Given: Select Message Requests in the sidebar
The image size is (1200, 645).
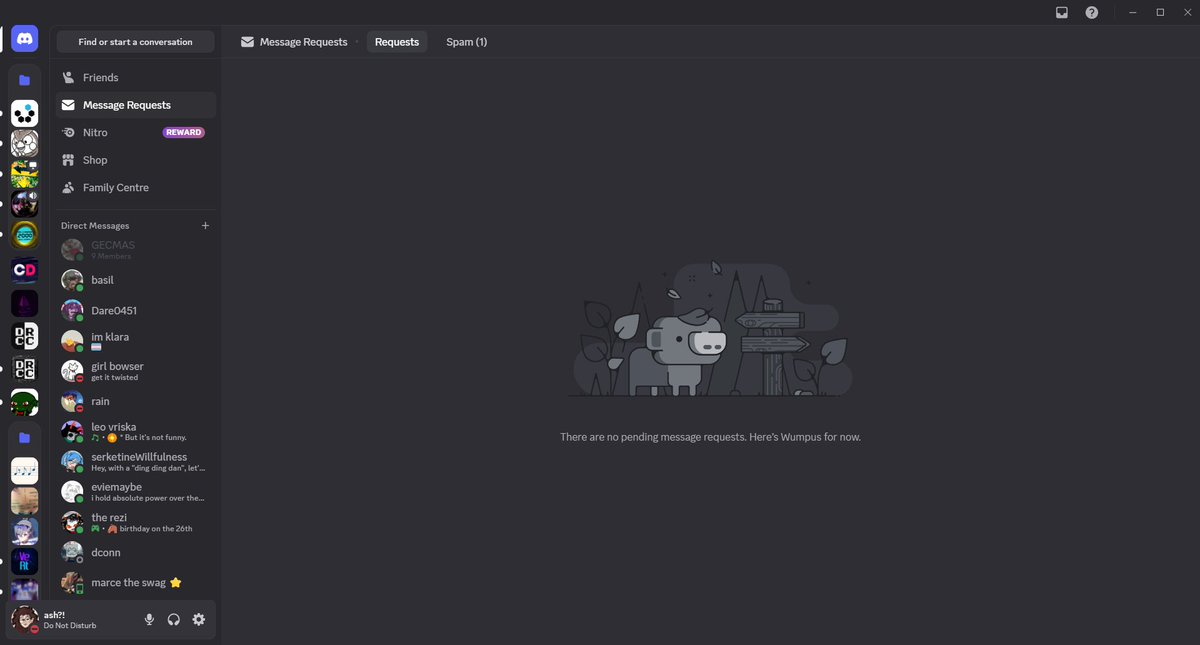Looking at the screenshot, I should (x=136, y=105).
